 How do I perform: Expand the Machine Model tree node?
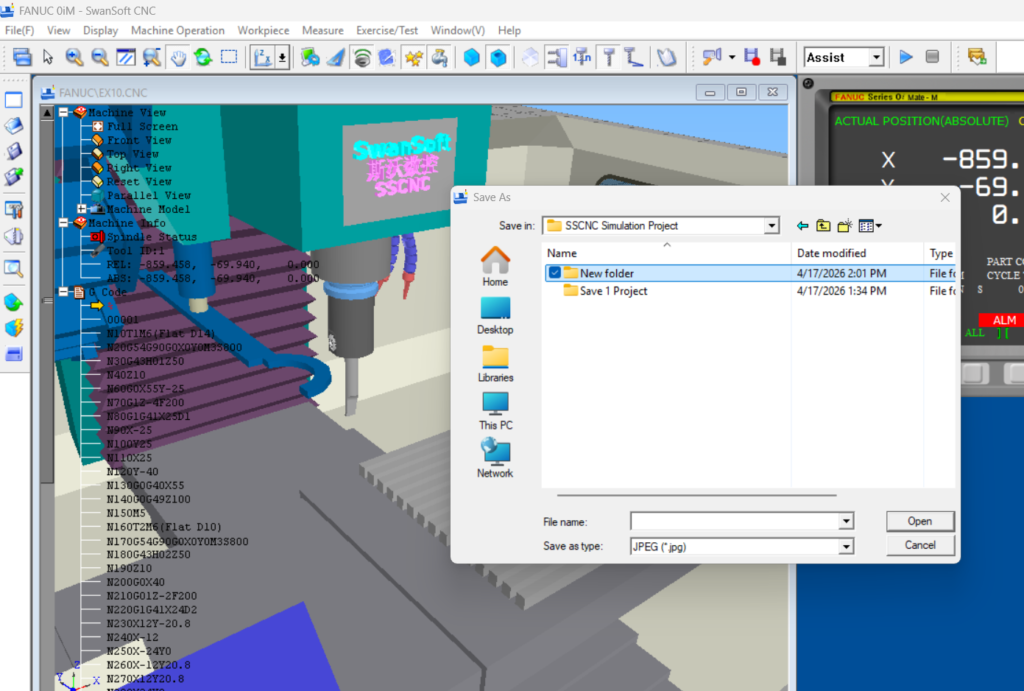pos(81,209)
